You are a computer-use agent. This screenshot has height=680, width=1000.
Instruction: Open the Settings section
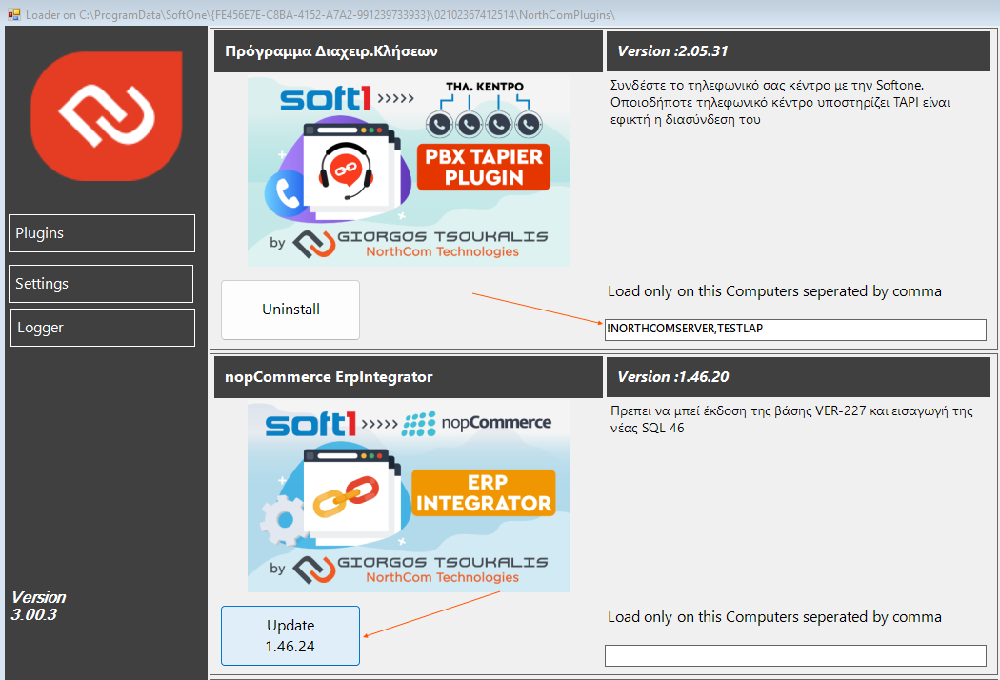tap(101, 284)
